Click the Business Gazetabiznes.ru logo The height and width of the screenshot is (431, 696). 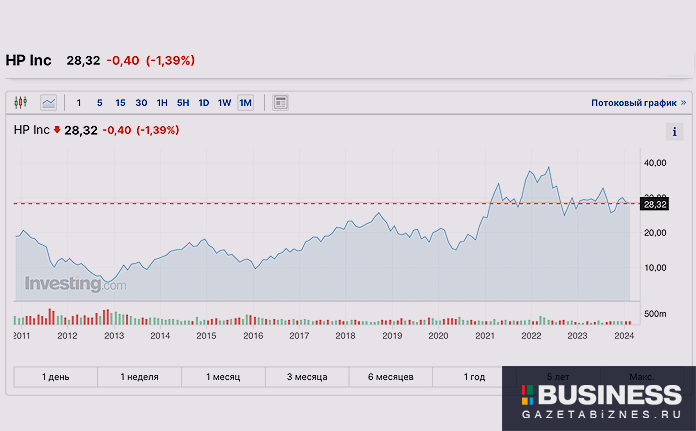[x=598, y=398]
